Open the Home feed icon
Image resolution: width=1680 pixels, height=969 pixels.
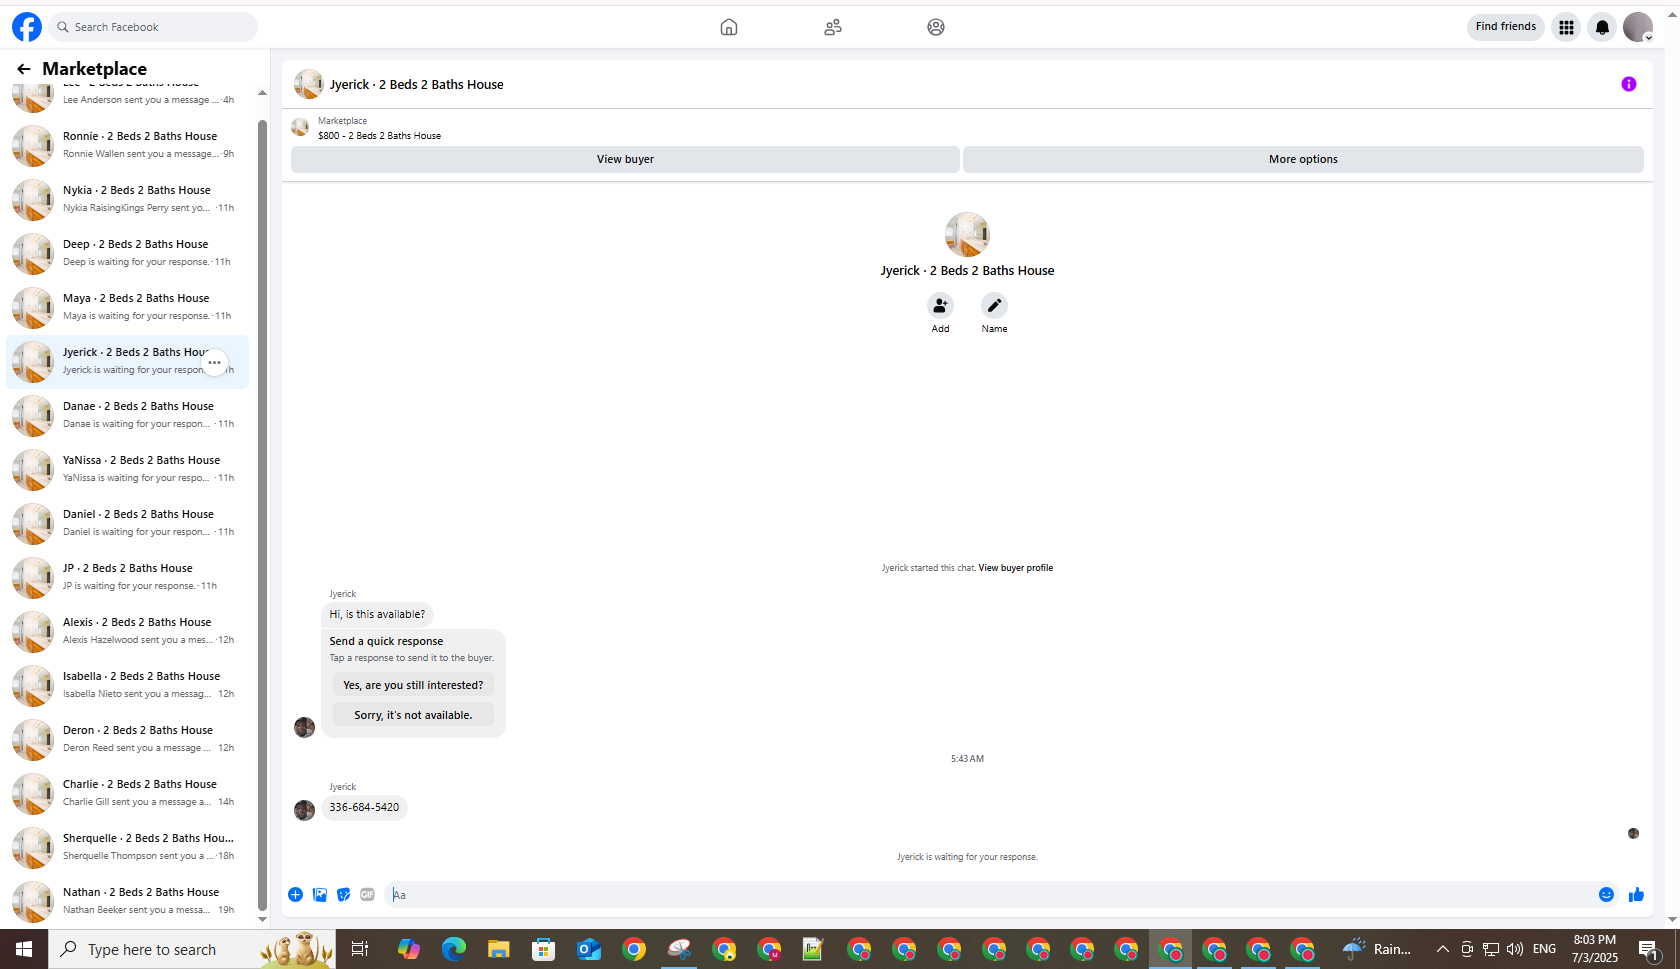point(729,27)
